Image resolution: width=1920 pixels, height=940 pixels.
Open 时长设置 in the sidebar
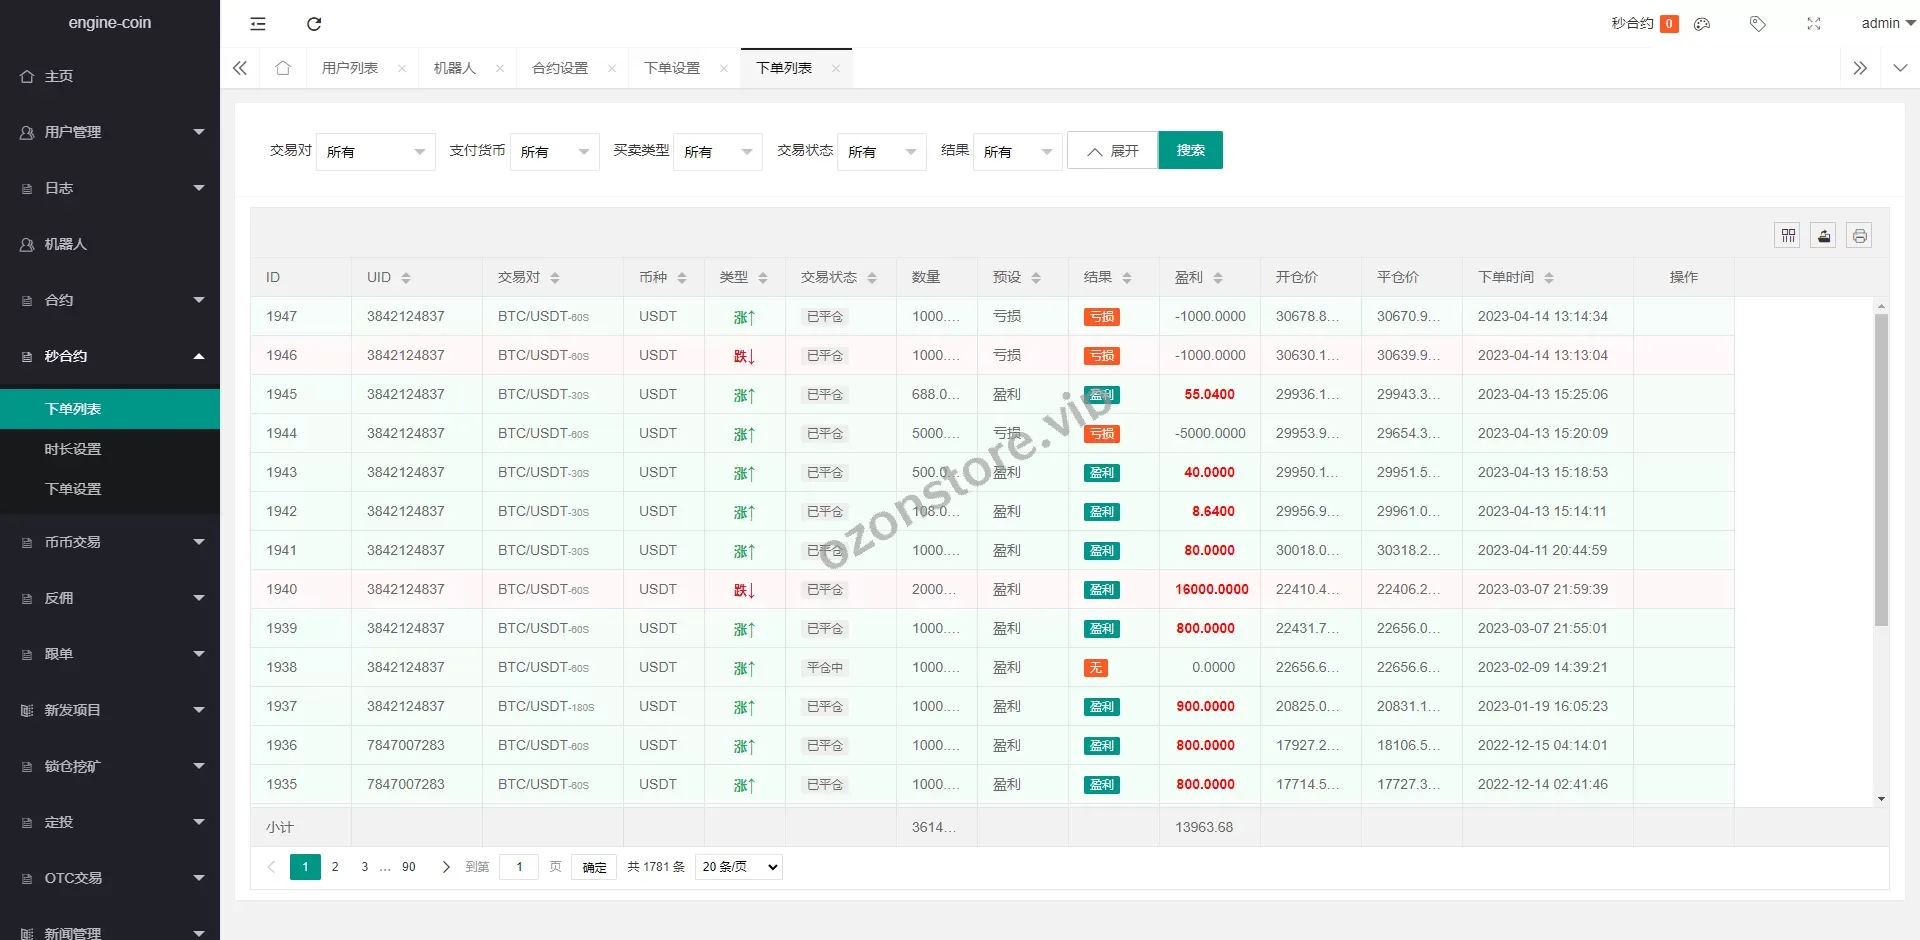tap(73, 449)
